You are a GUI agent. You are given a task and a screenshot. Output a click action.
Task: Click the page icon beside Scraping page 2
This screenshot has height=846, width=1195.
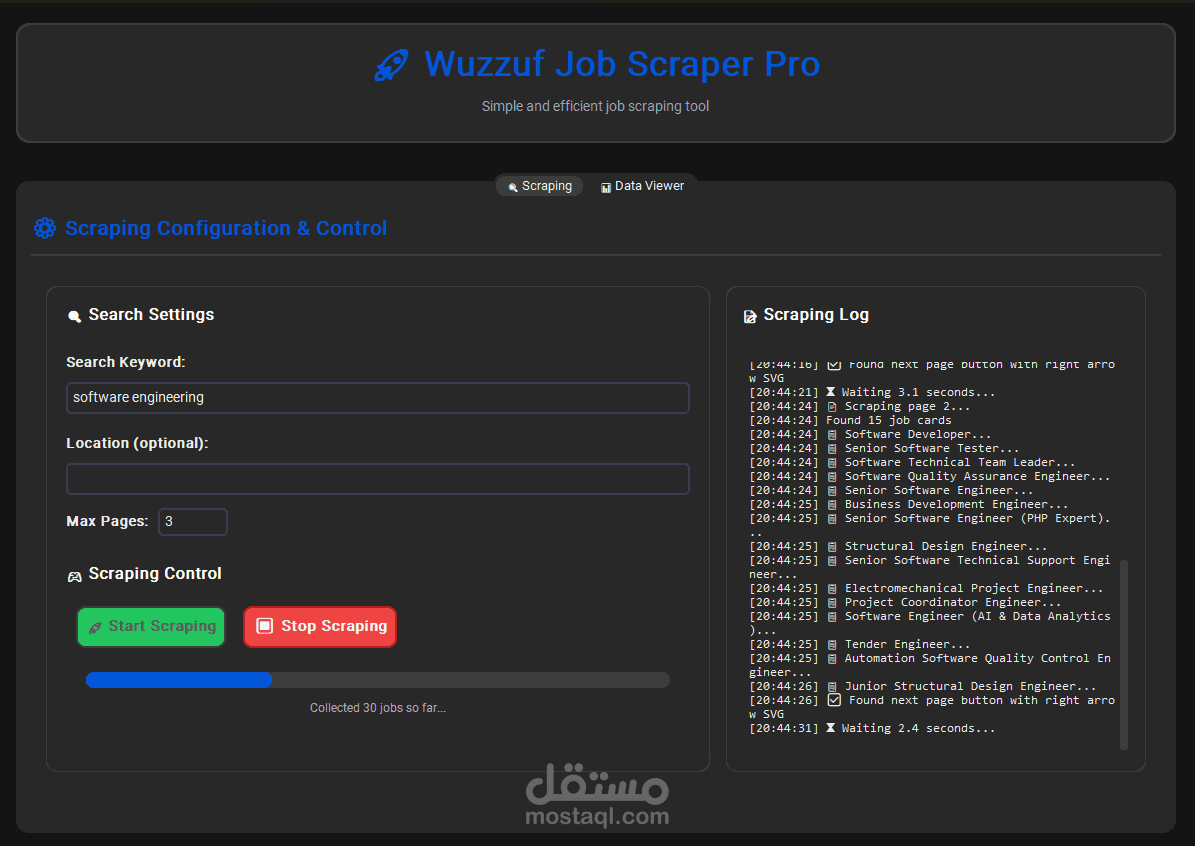click(831, 406)
